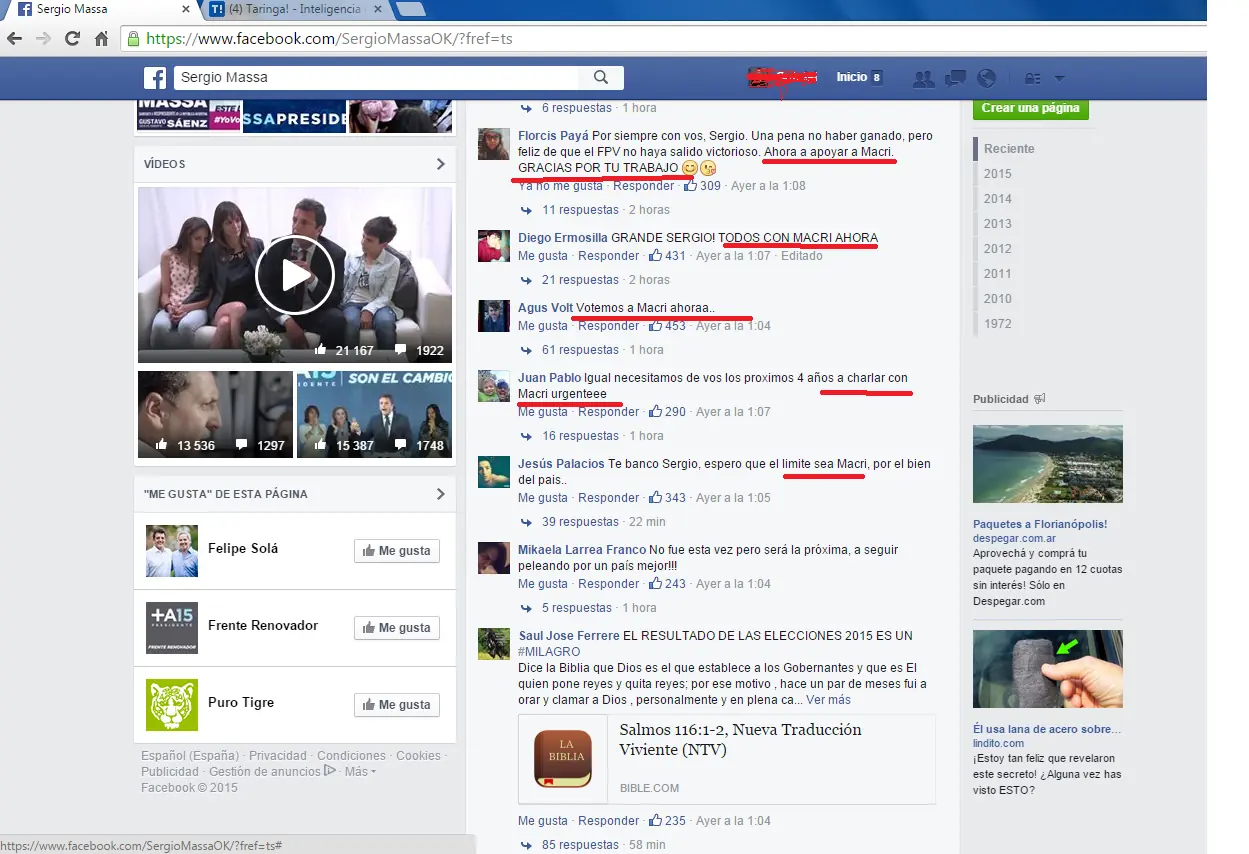Like Agus Volt's comment
The width and height of the screenshot is (1249, 854).
543,326
